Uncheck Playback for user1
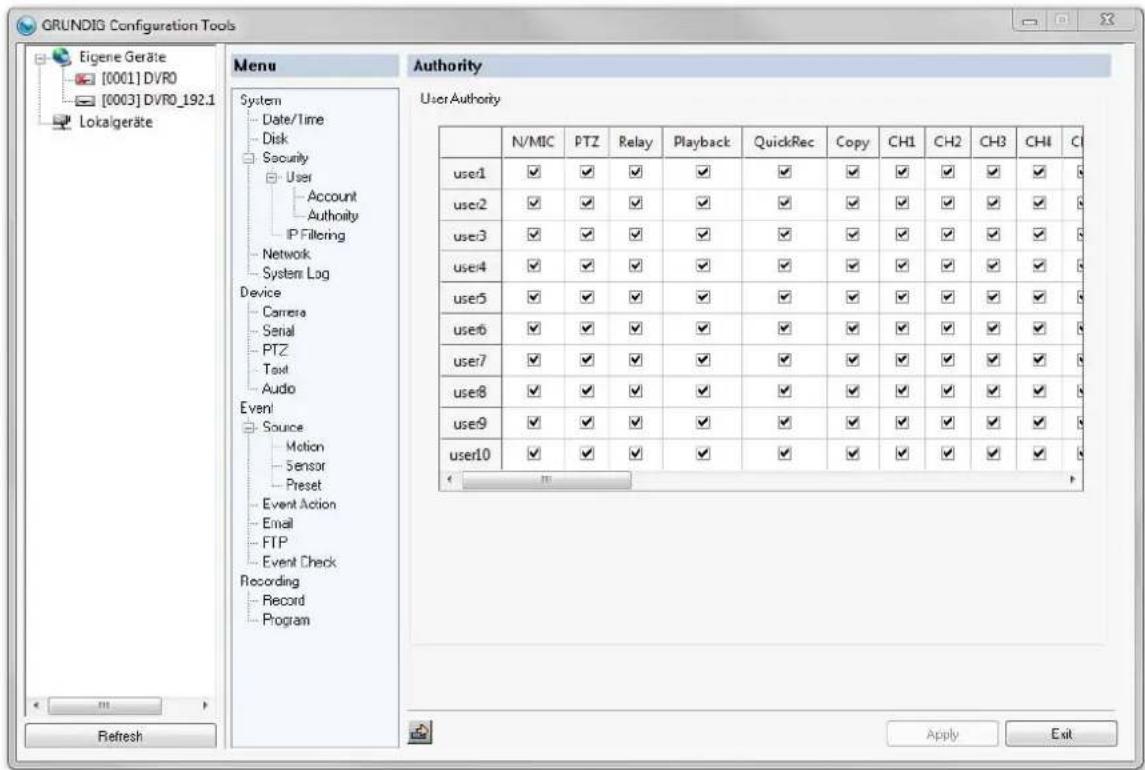 tap(702, 172)
